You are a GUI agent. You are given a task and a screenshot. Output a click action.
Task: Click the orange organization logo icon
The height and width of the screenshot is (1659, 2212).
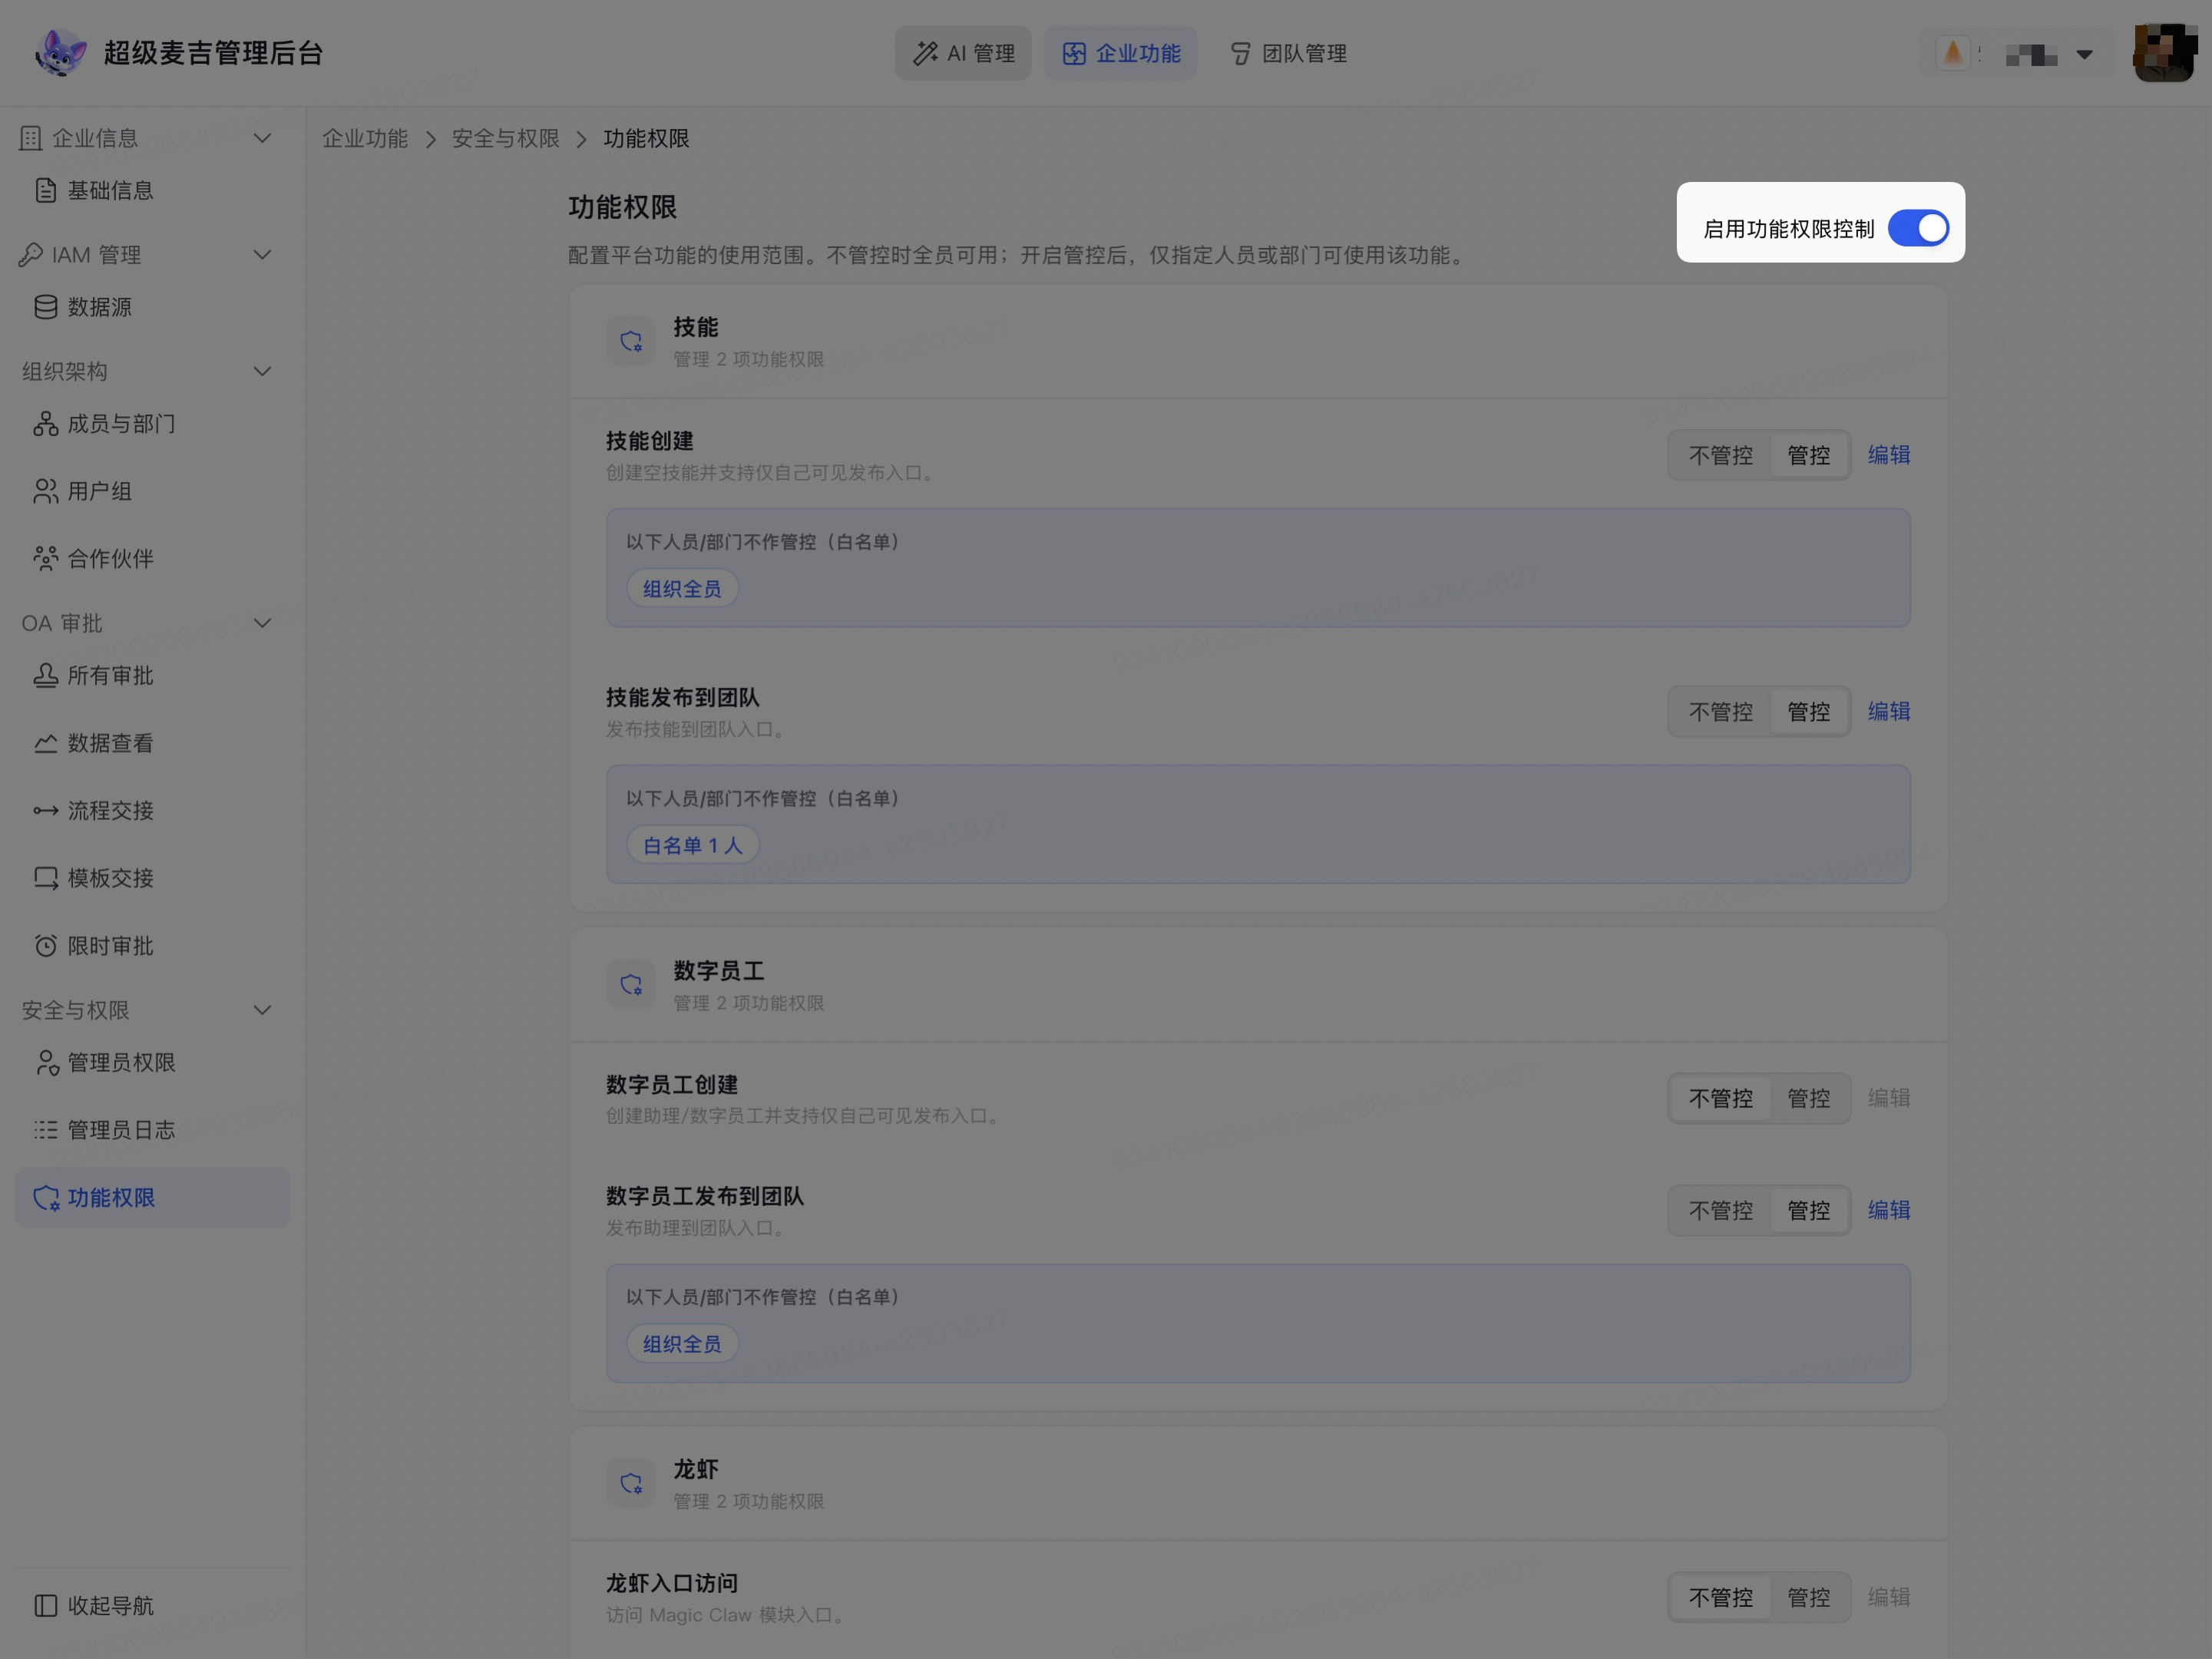click(1953, 53)
